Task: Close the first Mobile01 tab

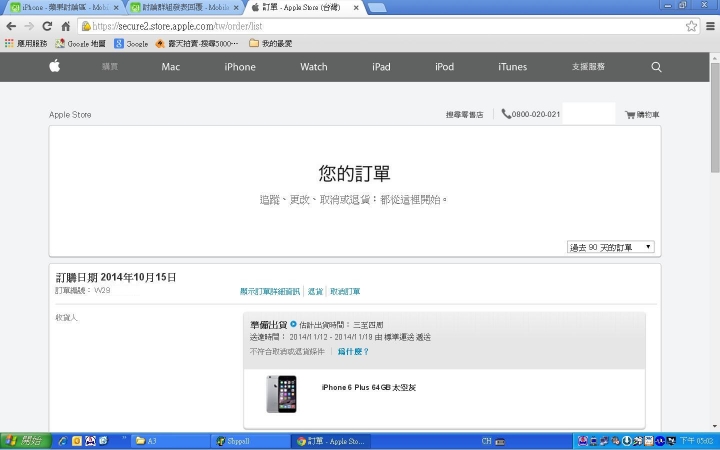Action: pos(116,7)
